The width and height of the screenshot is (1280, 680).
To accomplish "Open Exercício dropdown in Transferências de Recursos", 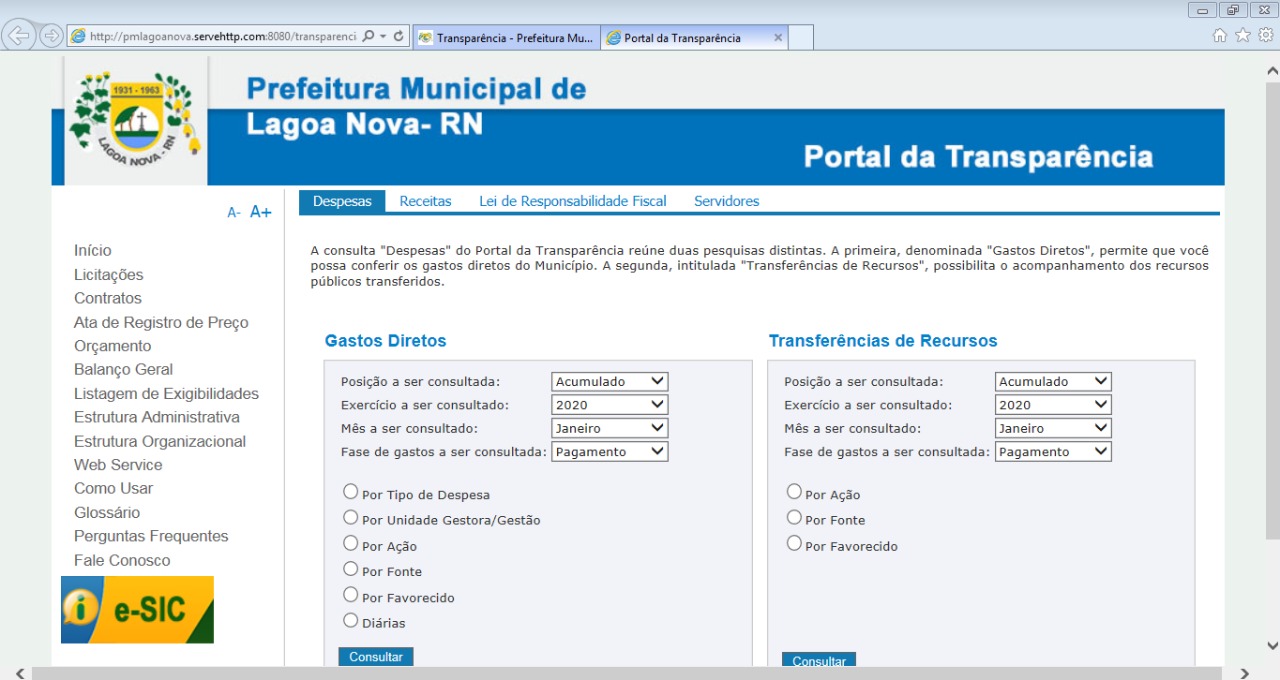I will (1053, 405).
